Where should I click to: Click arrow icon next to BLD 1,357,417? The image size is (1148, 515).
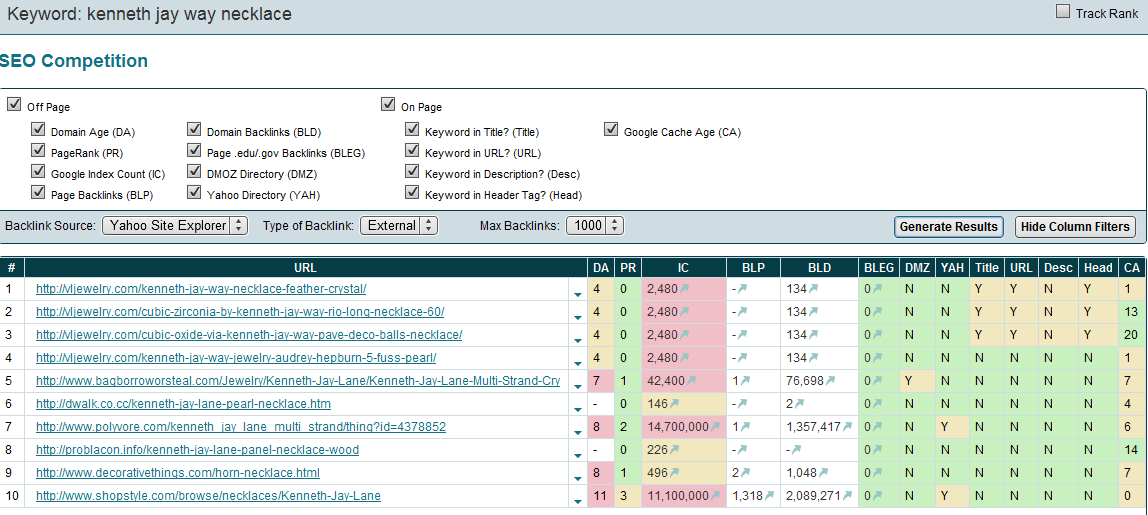847,427
